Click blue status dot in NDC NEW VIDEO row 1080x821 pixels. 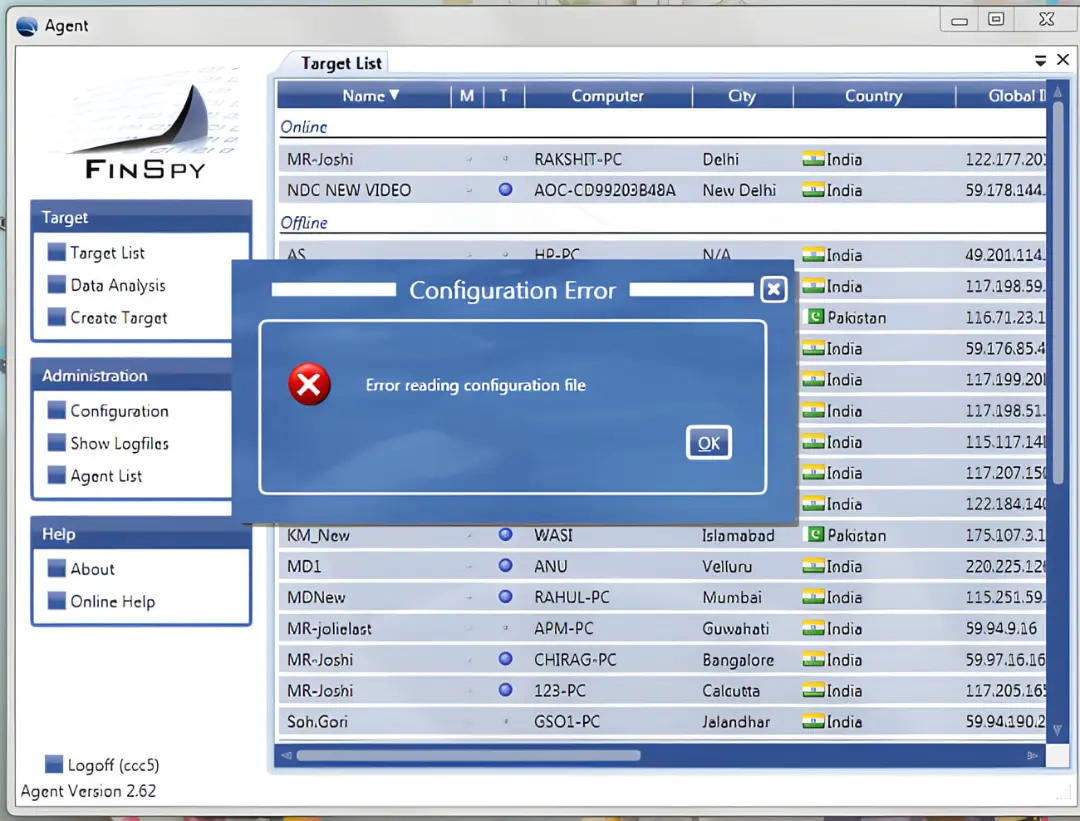pyautogui.click(x=506, y=189)
